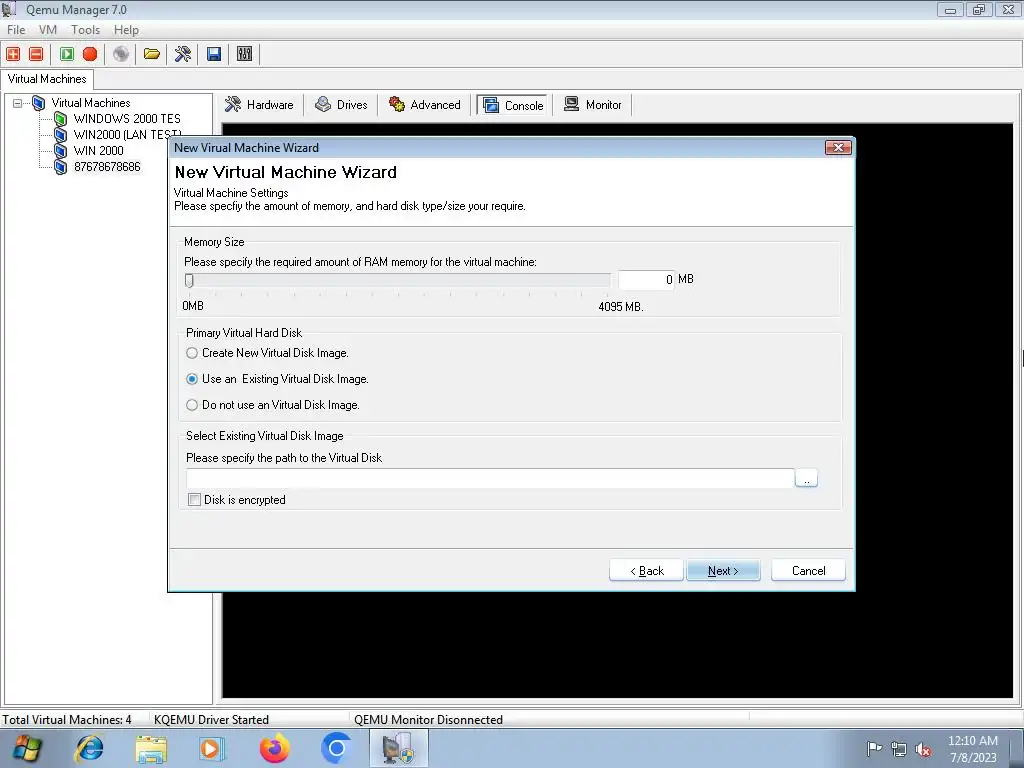This screenshot has height=768, width=1024.
Task: Click 'KQEMU Driver Started' status text
Action: pos(212,720)
